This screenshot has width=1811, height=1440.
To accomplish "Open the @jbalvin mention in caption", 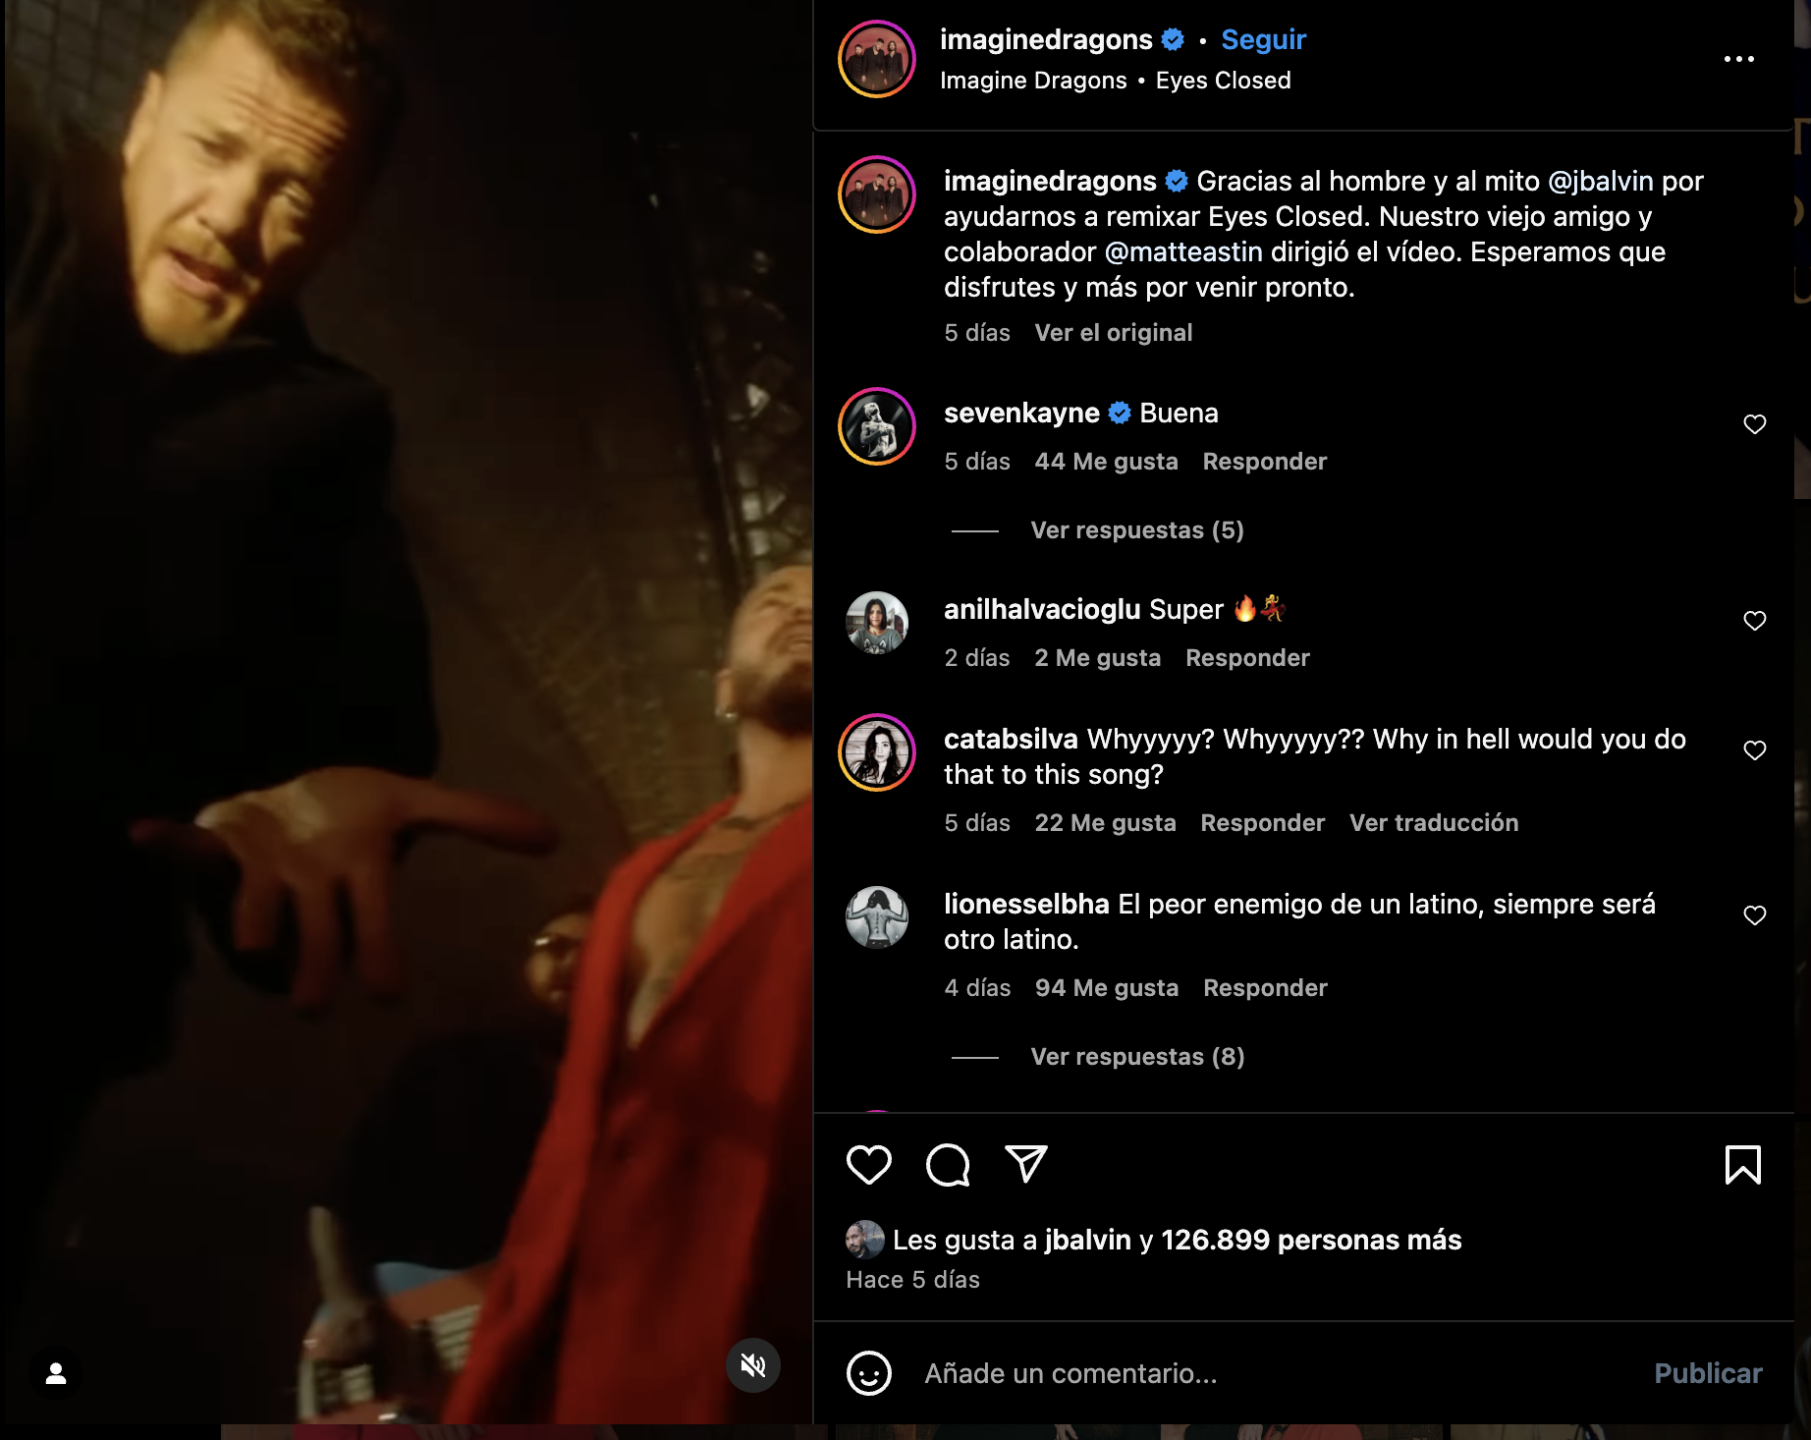I will (x=1600, y=181).
